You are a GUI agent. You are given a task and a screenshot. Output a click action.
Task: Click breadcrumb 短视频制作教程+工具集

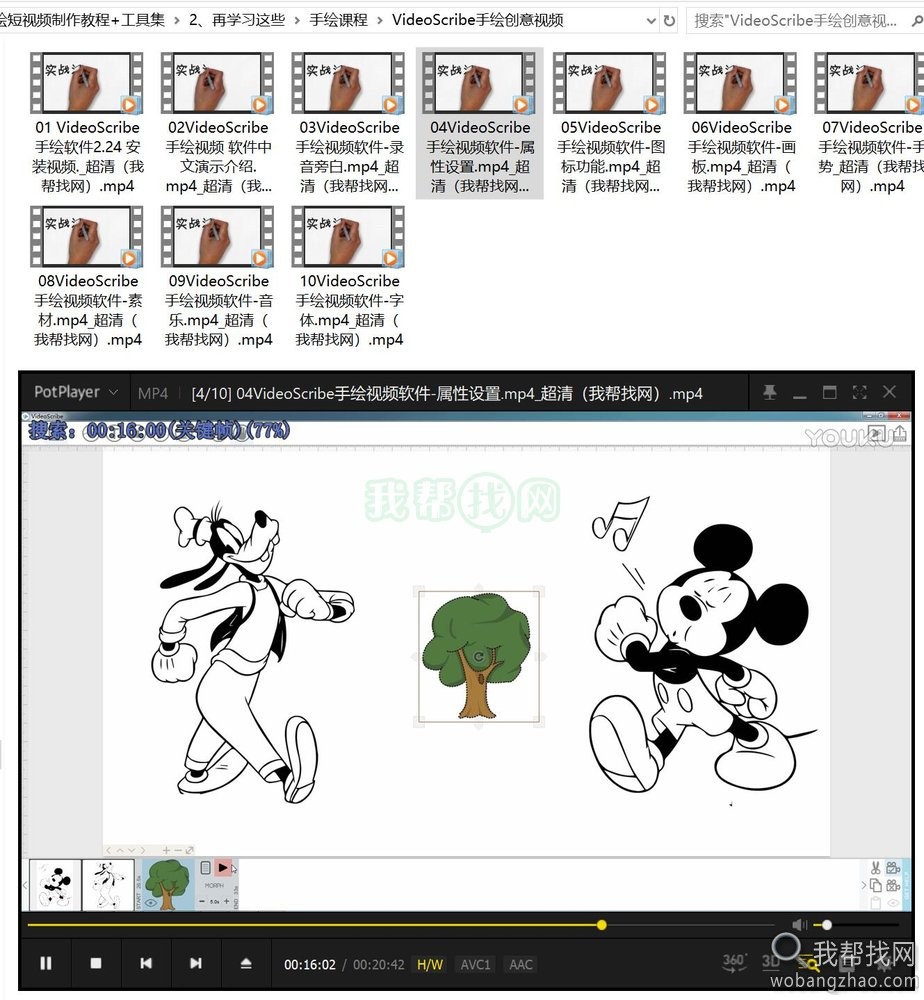pyautogui.click(x=82, y=20)
